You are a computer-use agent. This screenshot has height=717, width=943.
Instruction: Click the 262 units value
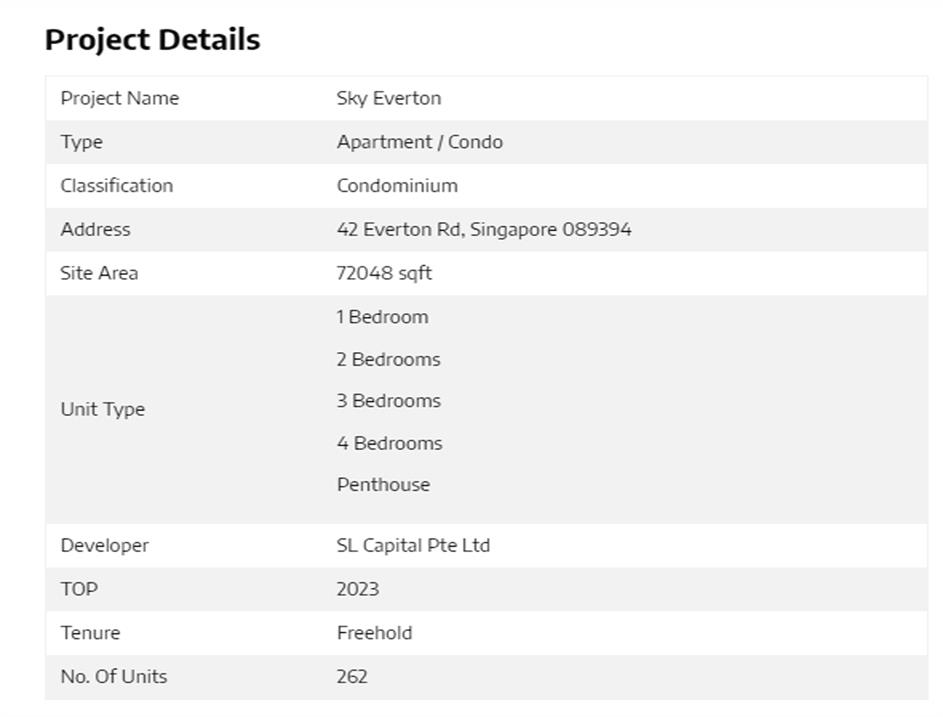click(x=352, y=677)
